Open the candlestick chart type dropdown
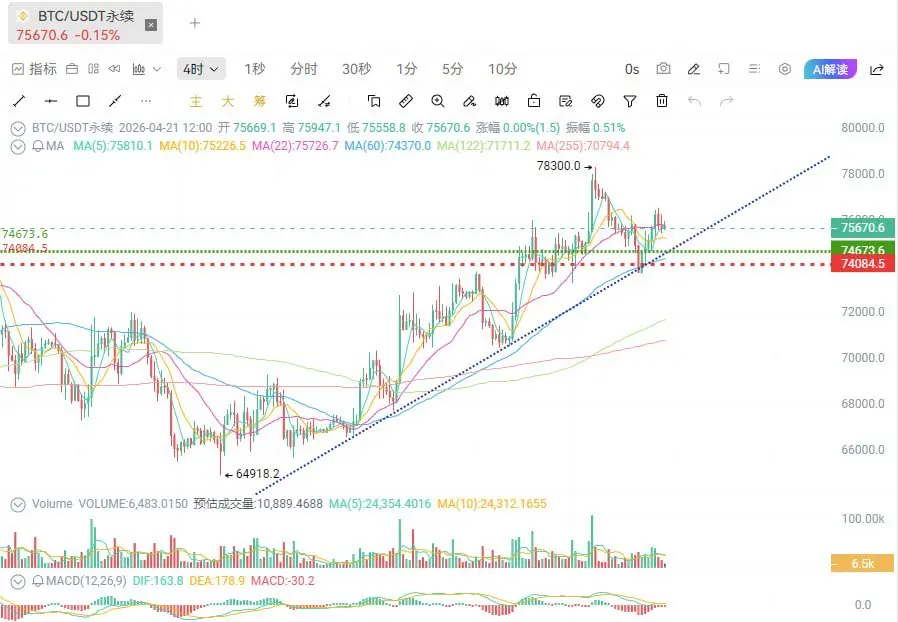Image resolution: width=898 pixels, height=622 pixels. pyautogui.click(x=147, y=69)
